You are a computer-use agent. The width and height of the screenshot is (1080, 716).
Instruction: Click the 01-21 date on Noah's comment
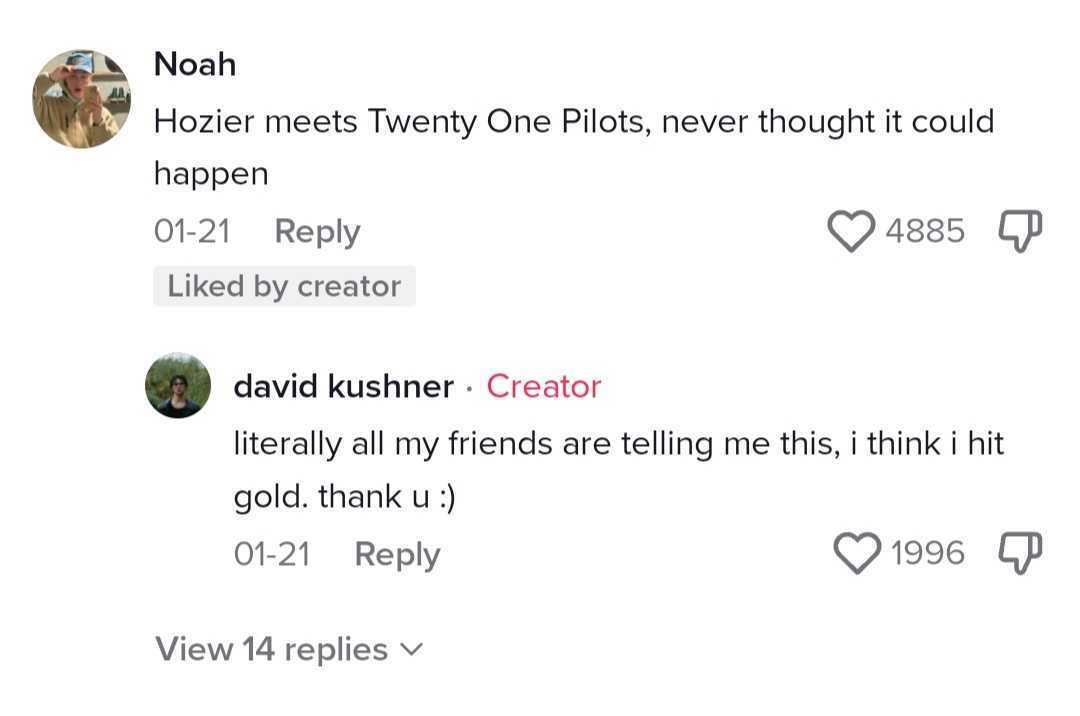(192, 231)
